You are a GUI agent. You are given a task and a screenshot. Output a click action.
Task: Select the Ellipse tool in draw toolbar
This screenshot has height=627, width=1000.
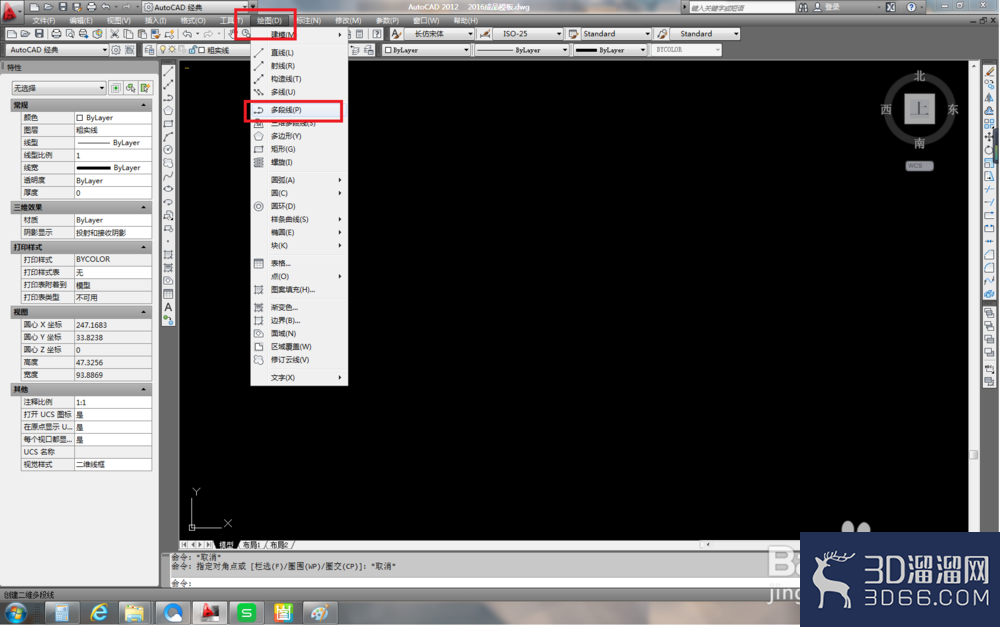pos(168,189)
